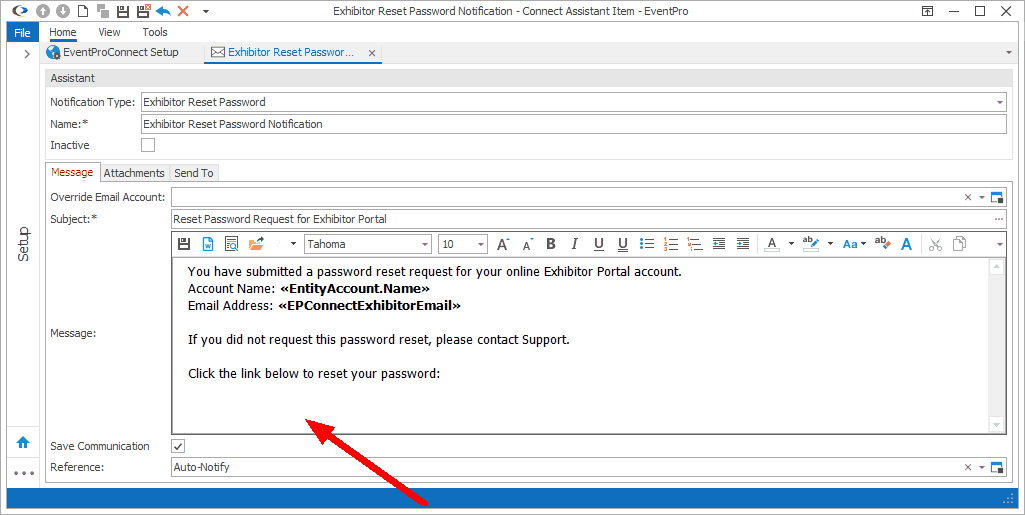Toggle double Underline formatting

[623, 244]
